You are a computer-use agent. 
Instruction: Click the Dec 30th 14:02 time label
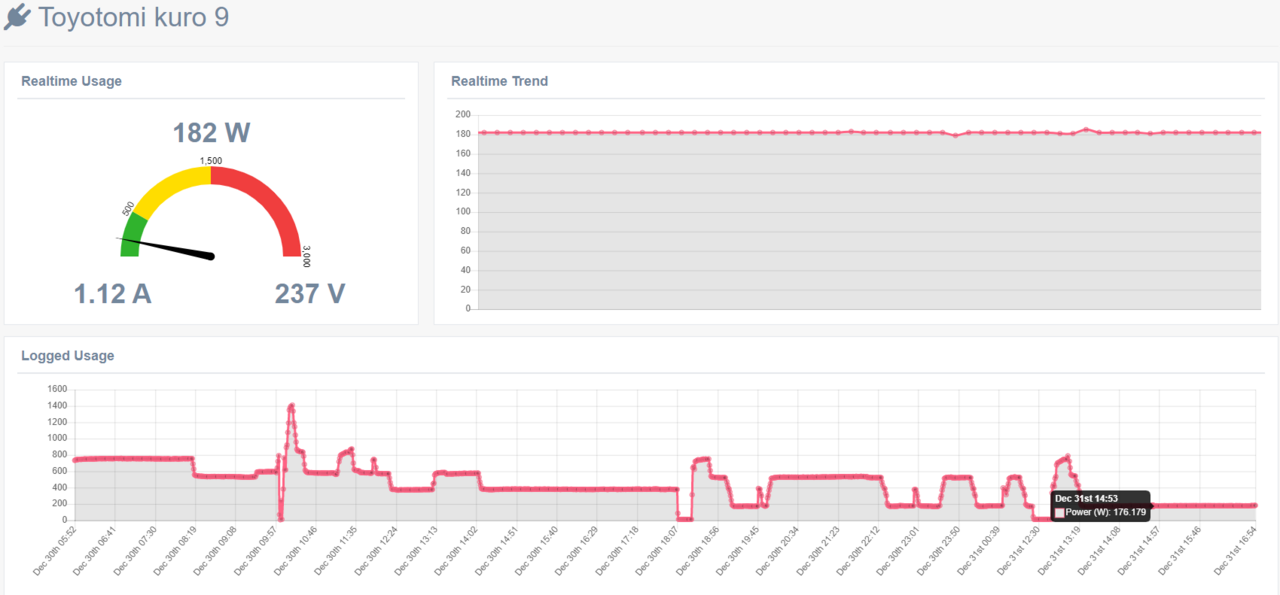[455, 550]
